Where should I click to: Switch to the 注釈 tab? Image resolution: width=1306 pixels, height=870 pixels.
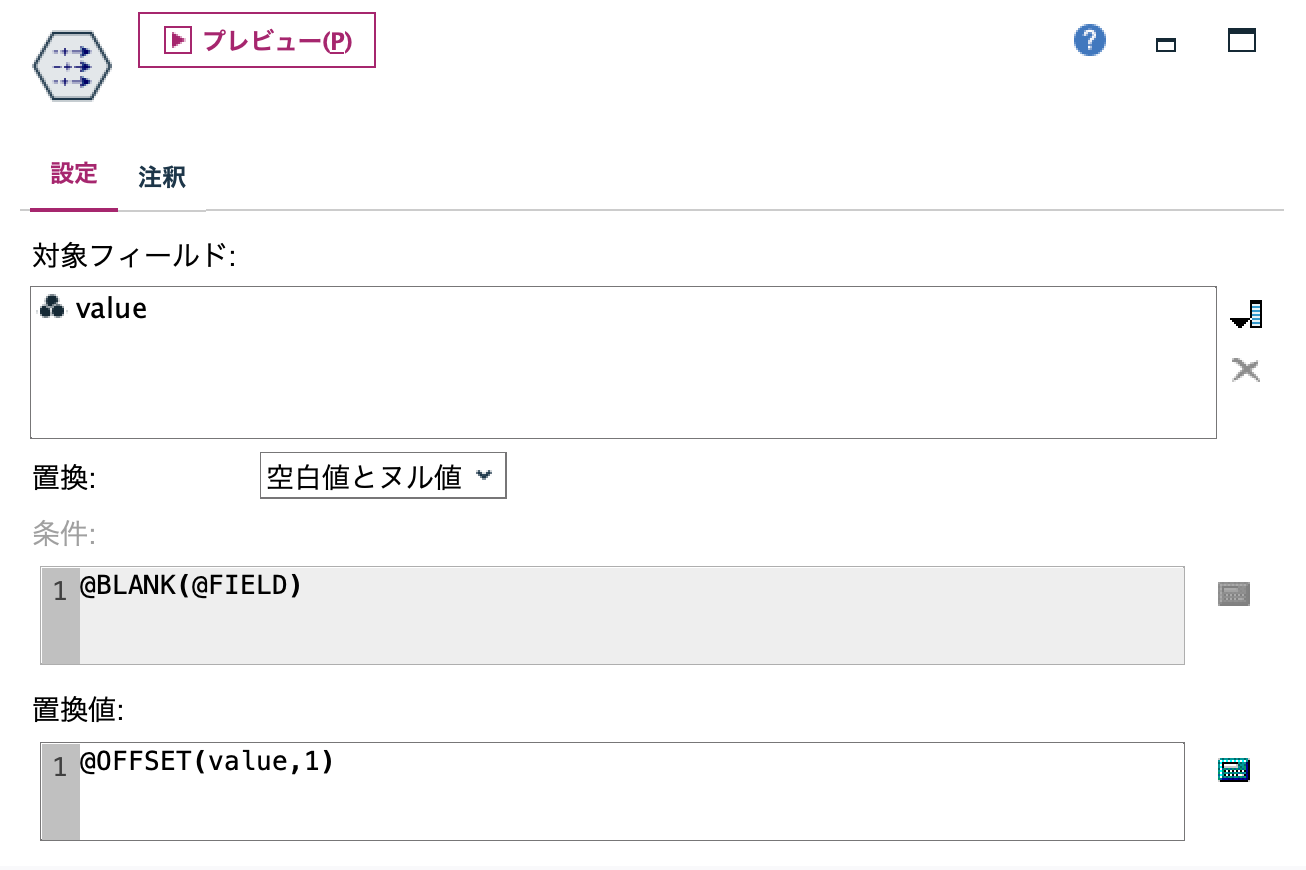161,175
